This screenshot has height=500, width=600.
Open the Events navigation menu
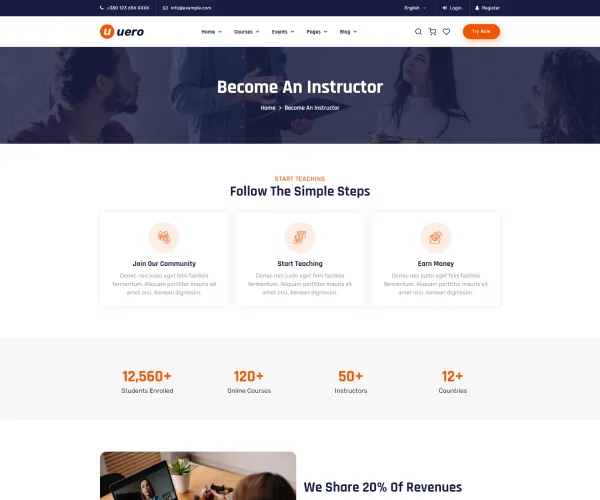283,32
